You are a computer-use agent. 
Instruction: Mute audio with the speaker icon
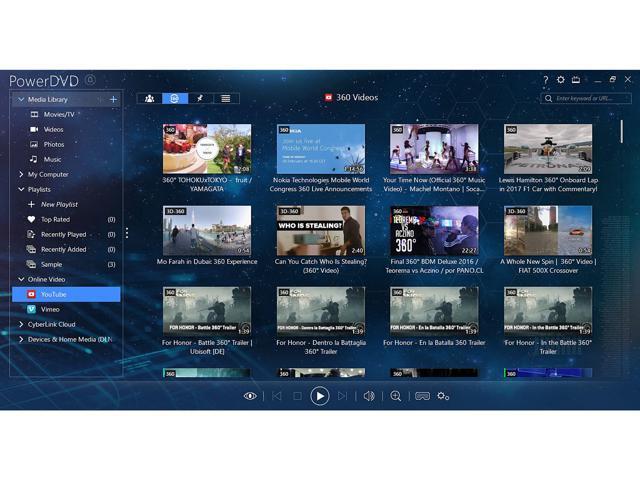coord(369,396)
